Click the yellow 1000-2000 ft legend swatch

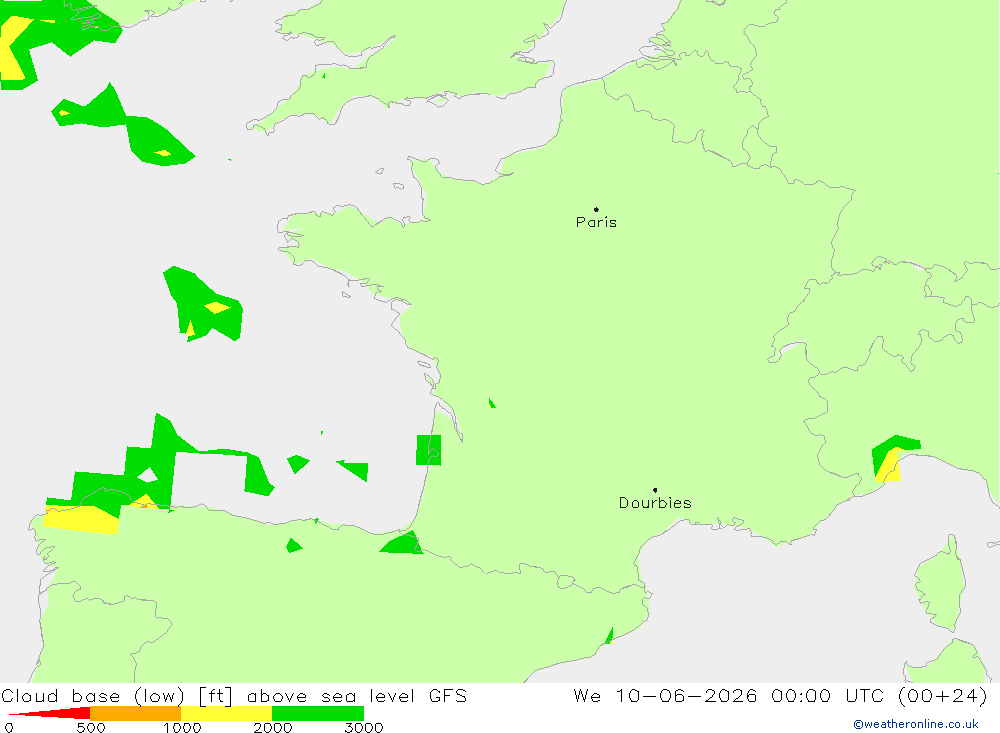point(226,713)
